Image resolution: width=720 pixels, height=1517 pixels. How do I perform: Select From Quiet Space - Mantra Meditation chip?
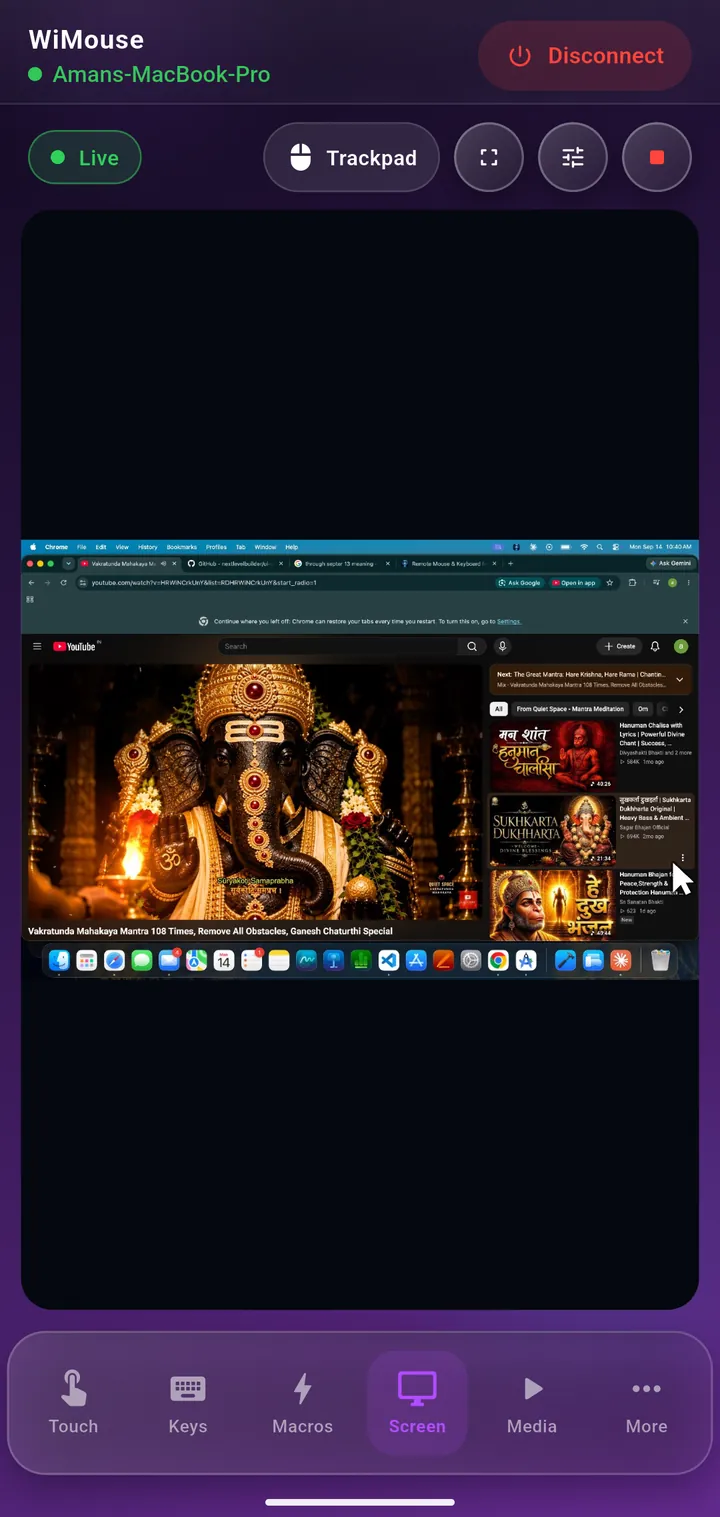pyautogui.click(x=570, y=709)
